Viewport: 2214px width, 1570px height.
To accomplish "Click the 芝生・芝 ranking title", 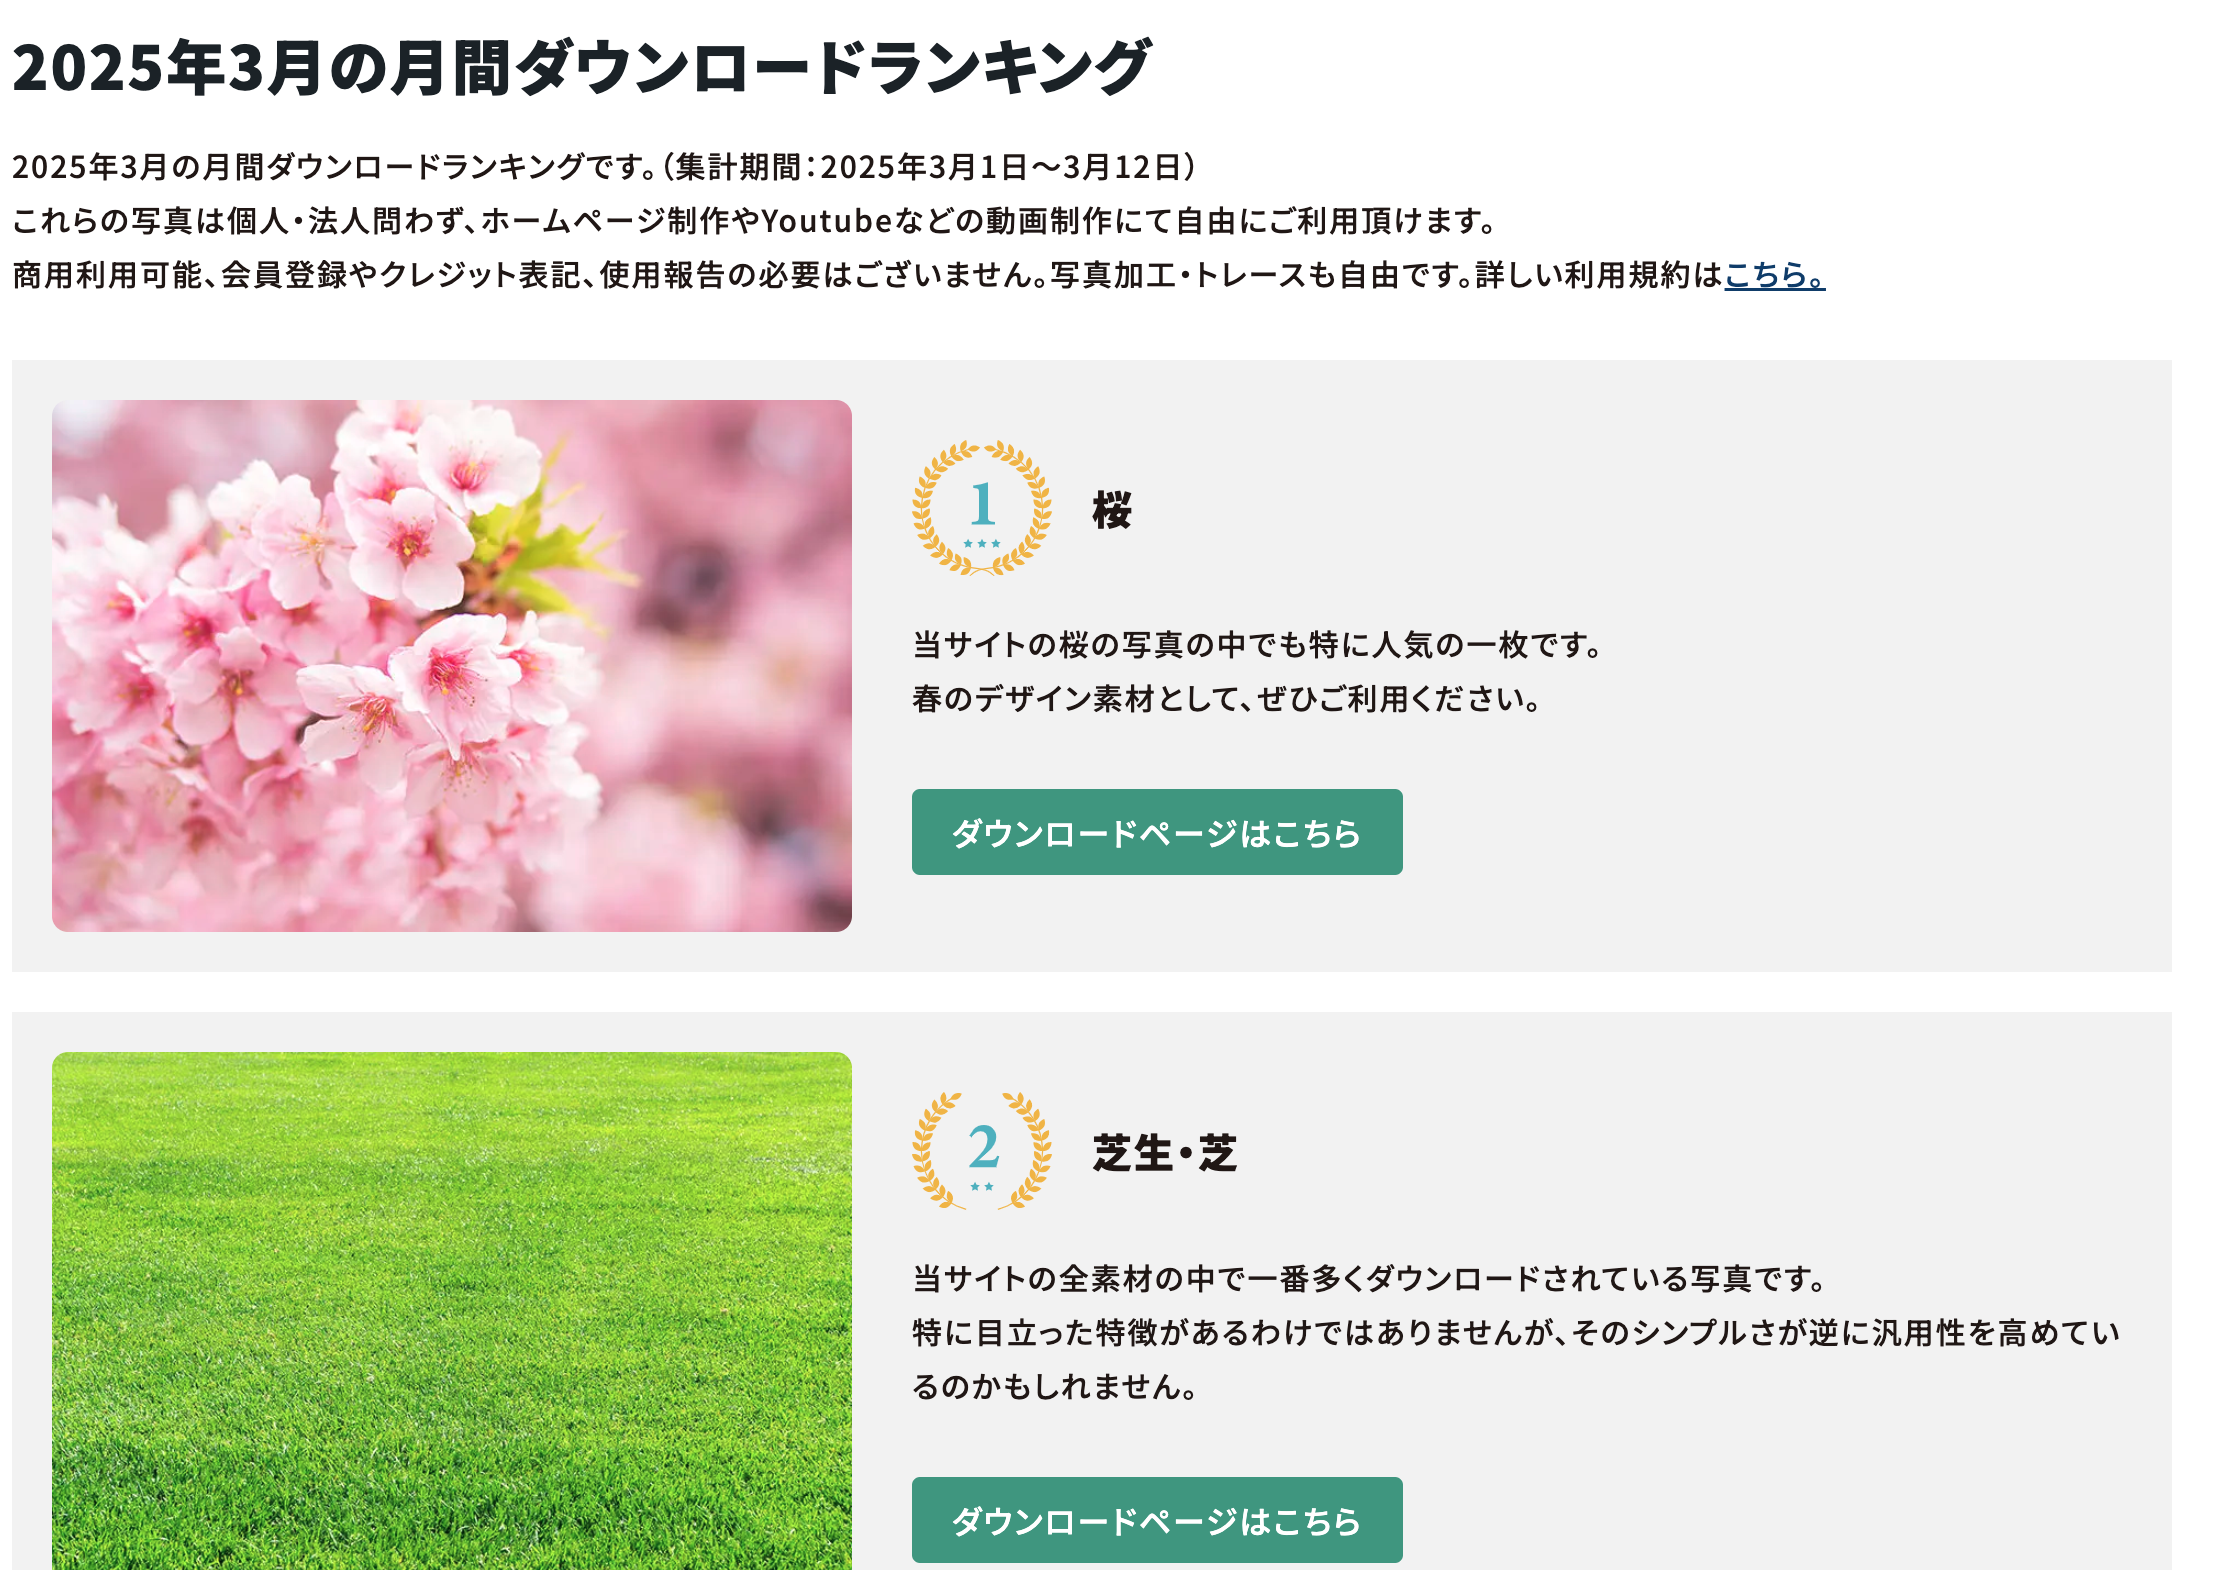I will 1165,1153.
